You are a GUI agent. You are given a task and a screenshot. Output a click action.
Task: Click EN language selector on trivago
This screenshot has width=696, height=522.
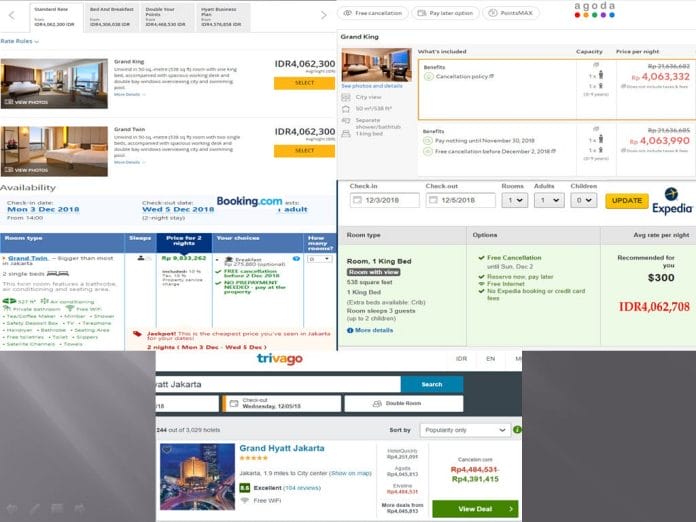coord(490,359)
